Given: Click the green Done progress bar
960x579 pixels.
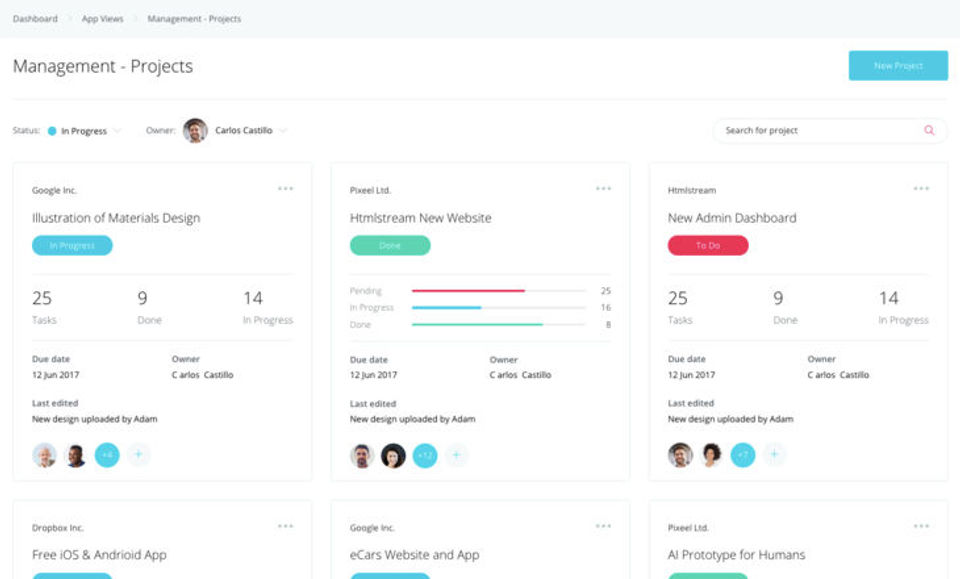Looking at the screenshot, I should [x=478, y=324].
